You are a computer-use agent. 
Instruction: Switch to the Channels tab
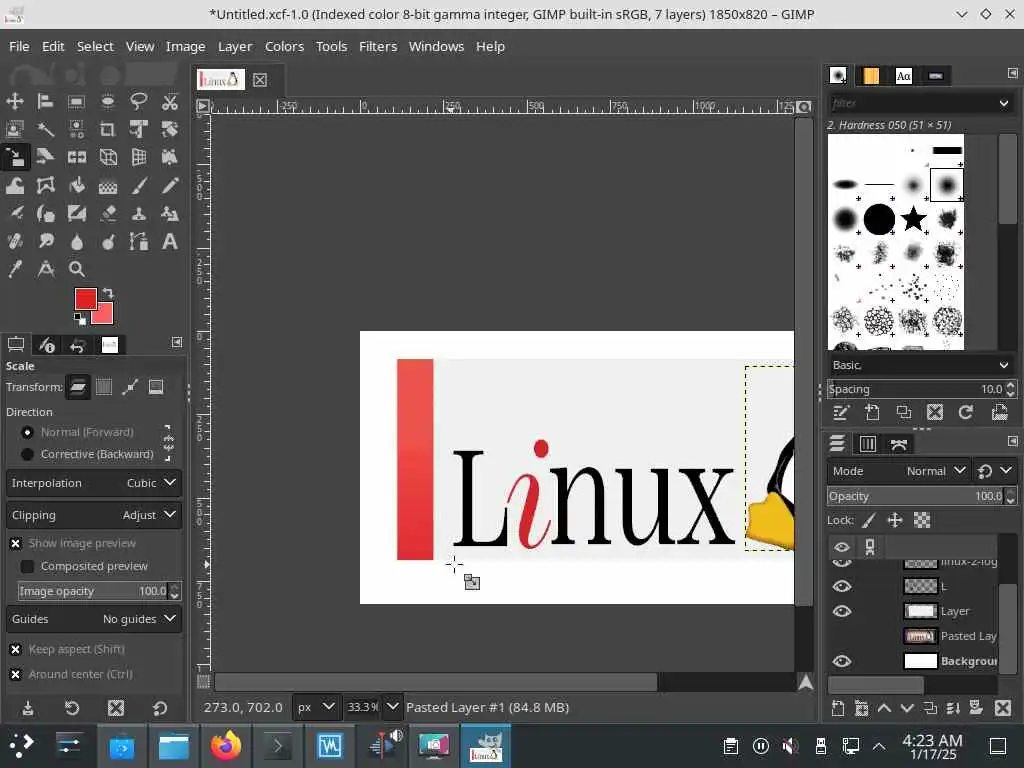[867, 444]
